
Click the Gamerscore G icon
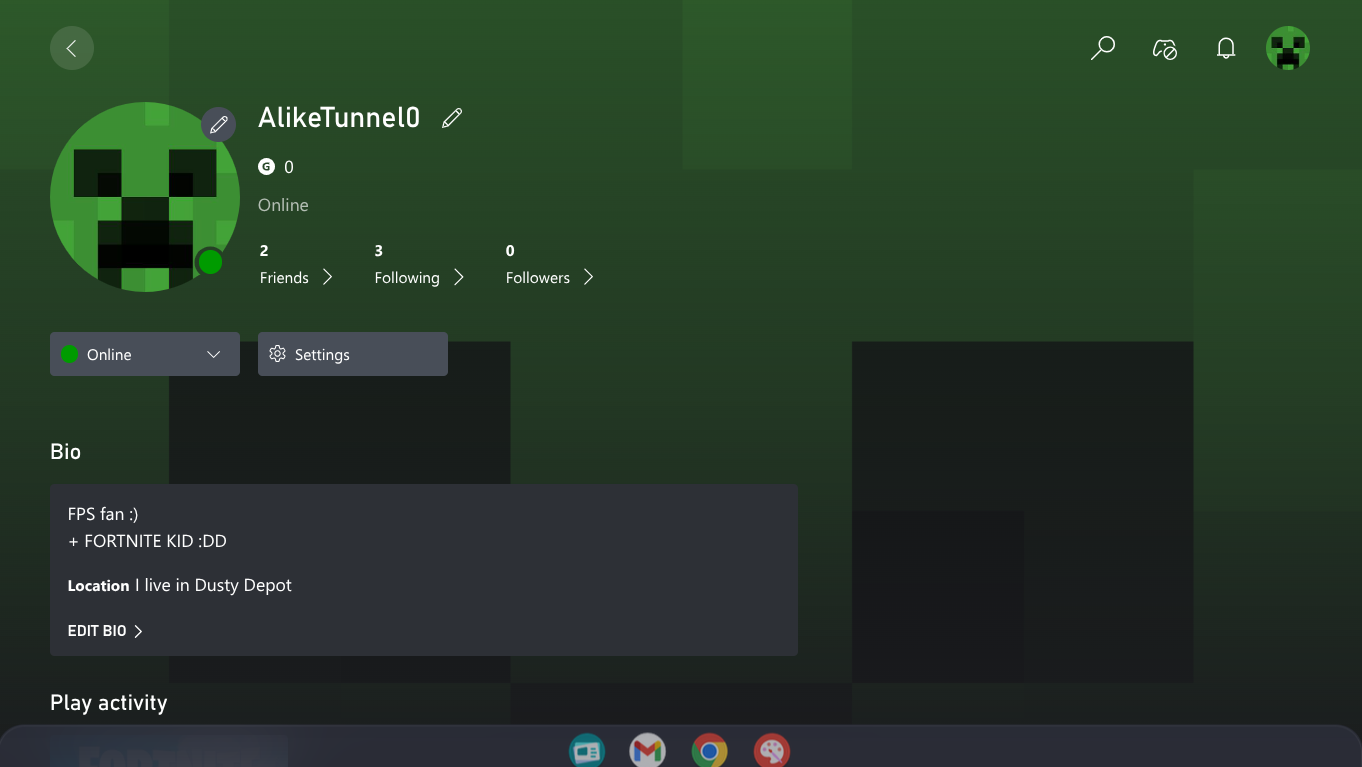pos(266,167)
